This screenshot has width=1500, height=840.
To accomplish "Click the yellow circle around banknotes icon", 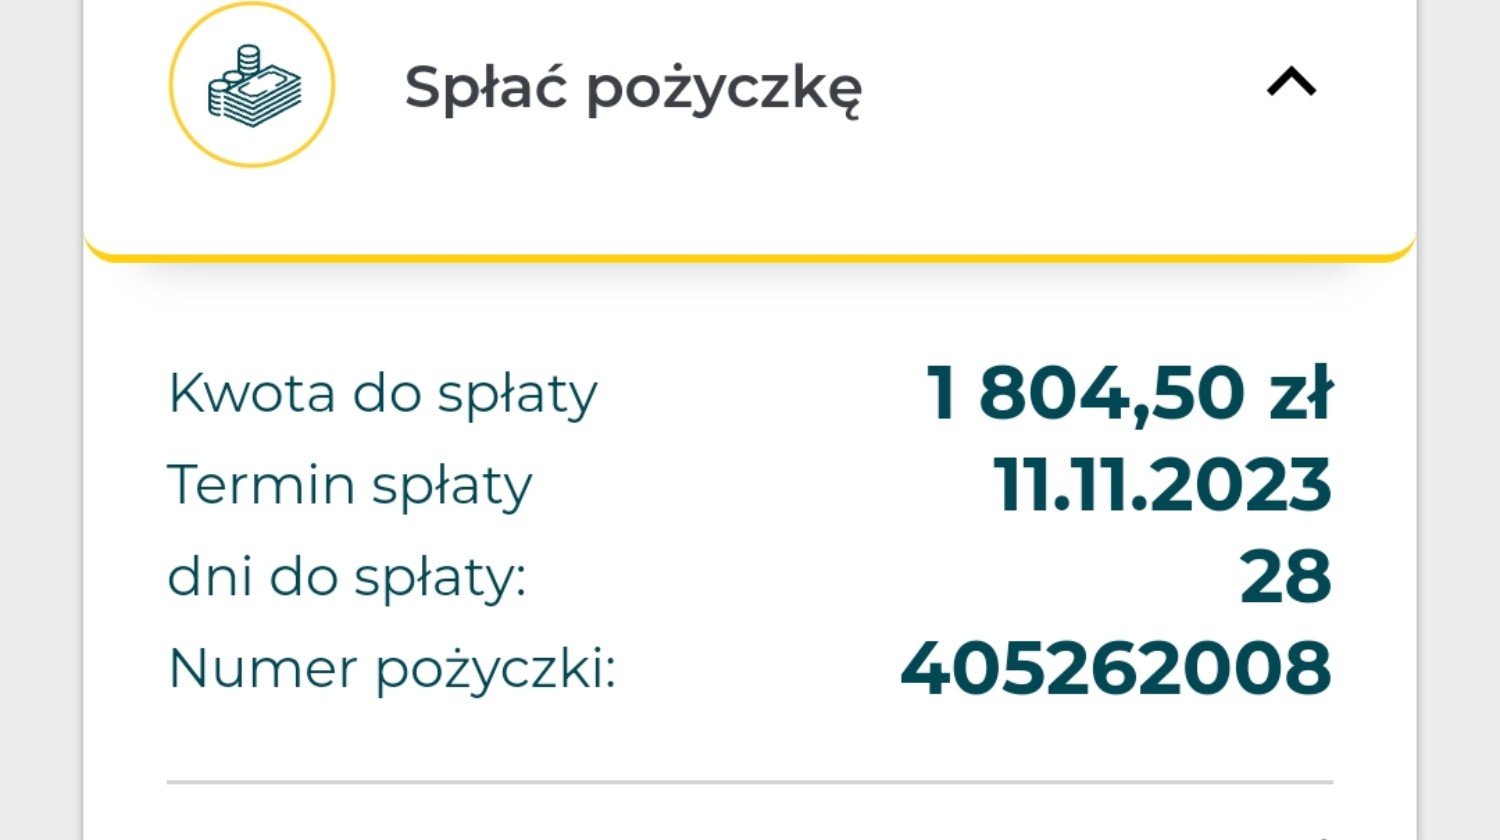I will coord(252,84).
